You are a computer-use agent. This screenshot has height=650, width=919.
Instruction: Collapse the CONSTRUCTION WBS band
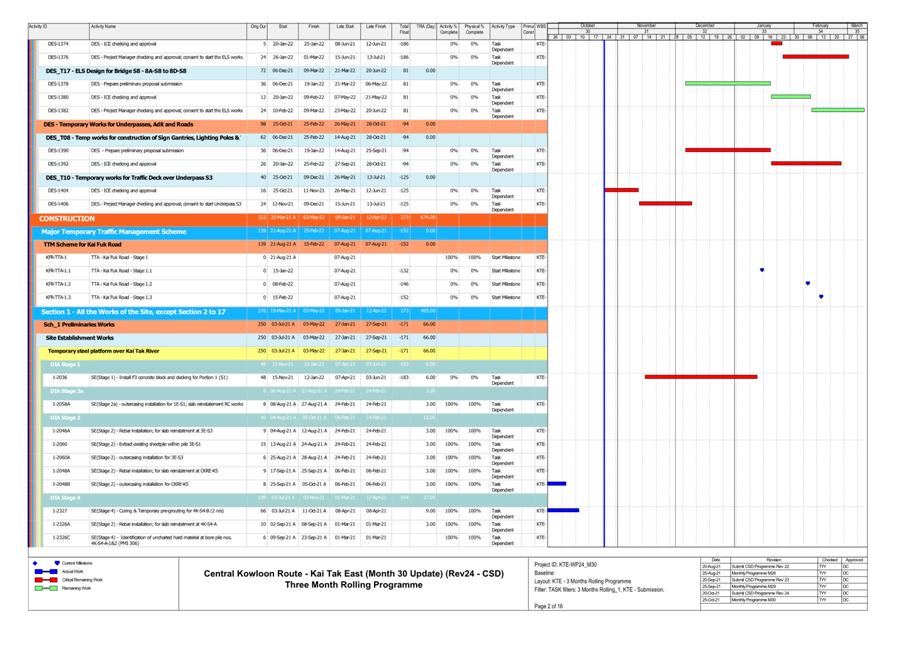pyautogui.click(x=67, y=218)
